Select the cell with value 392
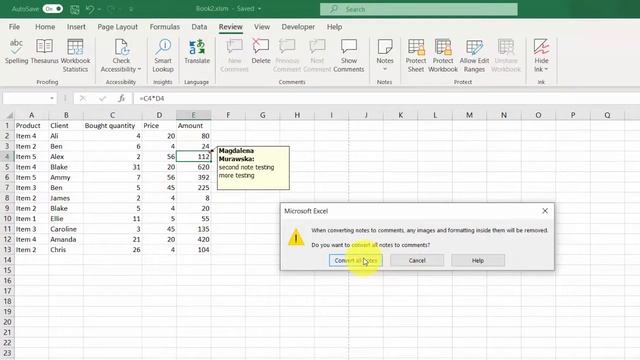 coord(193,177)
